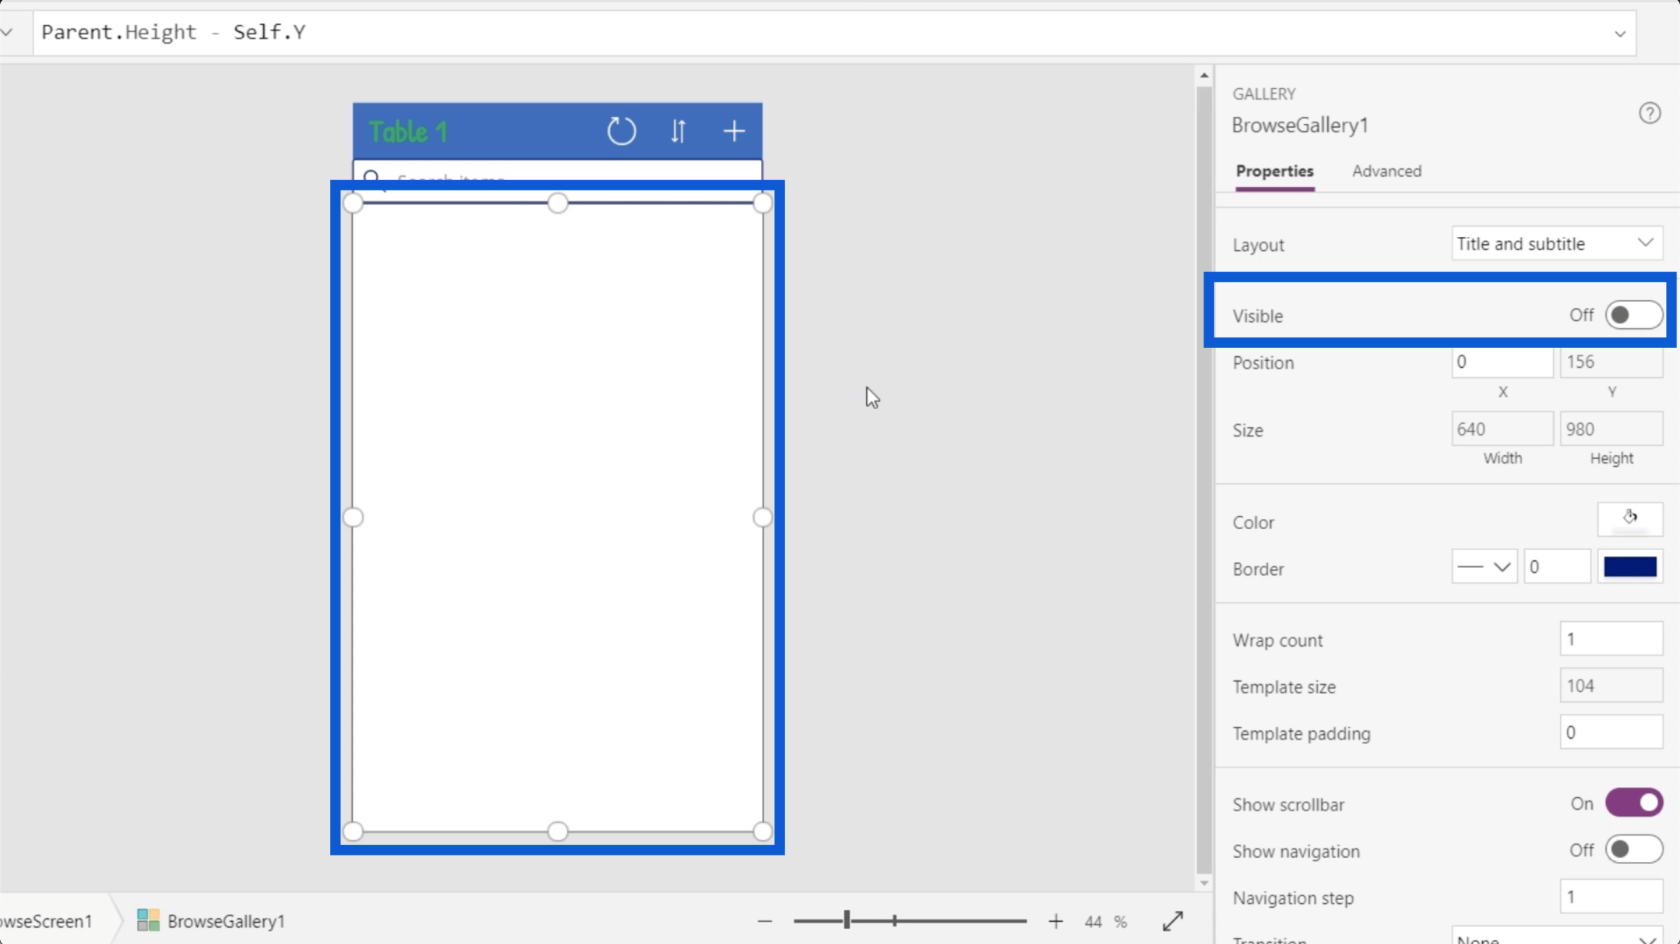Click the zoom in plus icon

coord(1055,921)
